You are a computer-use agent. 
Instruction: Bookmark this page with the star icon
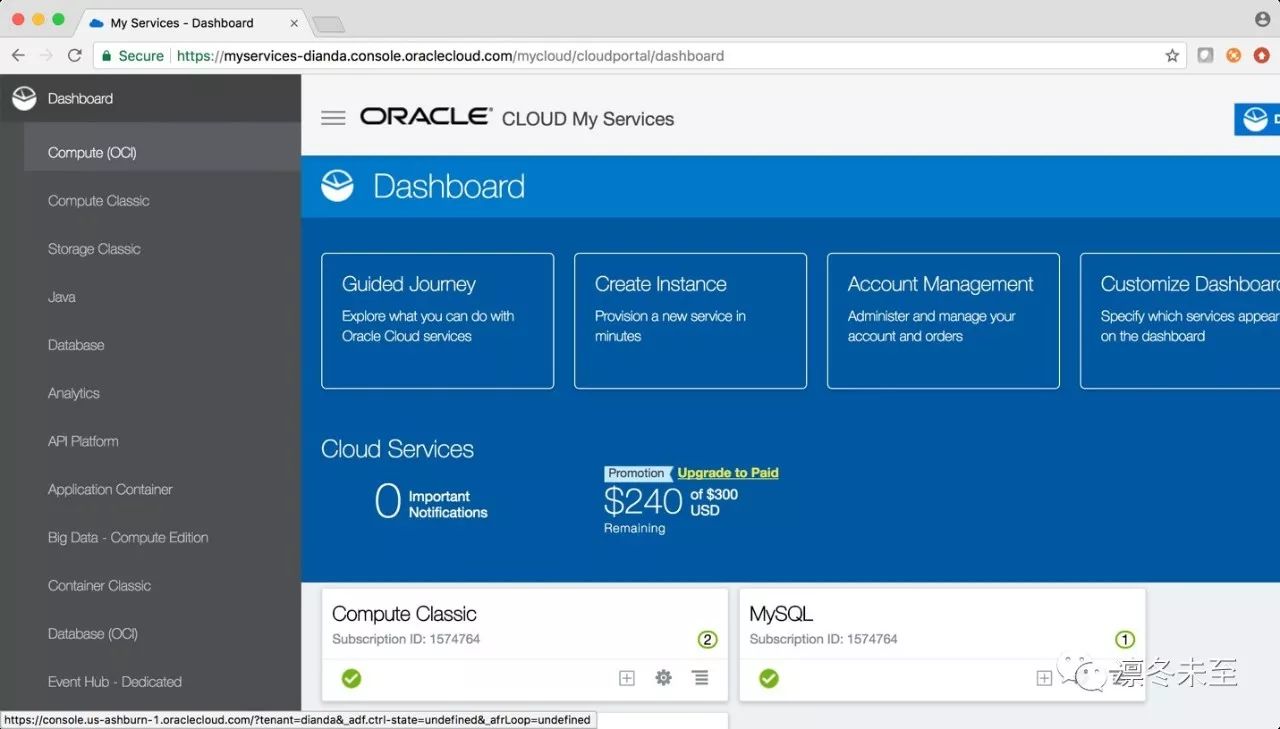1172,56
